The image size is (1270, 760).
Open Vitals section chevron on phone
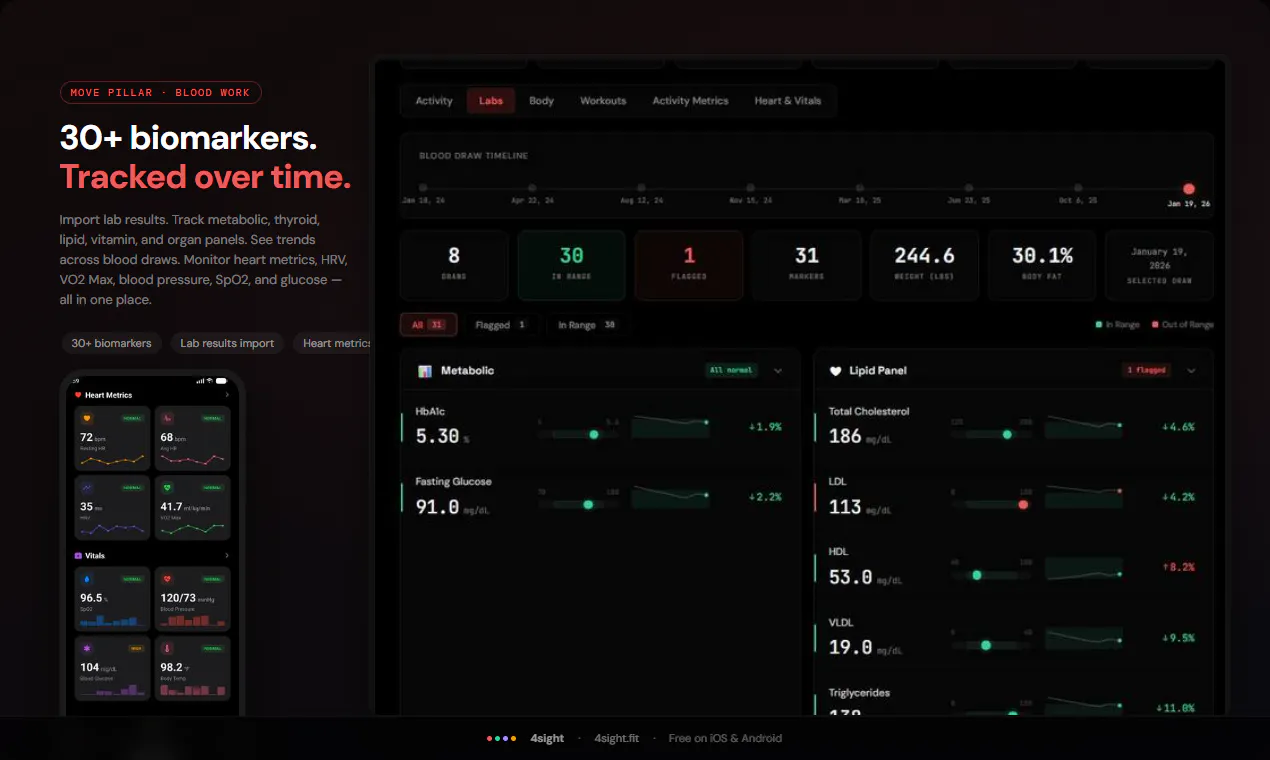click(227, 555)
